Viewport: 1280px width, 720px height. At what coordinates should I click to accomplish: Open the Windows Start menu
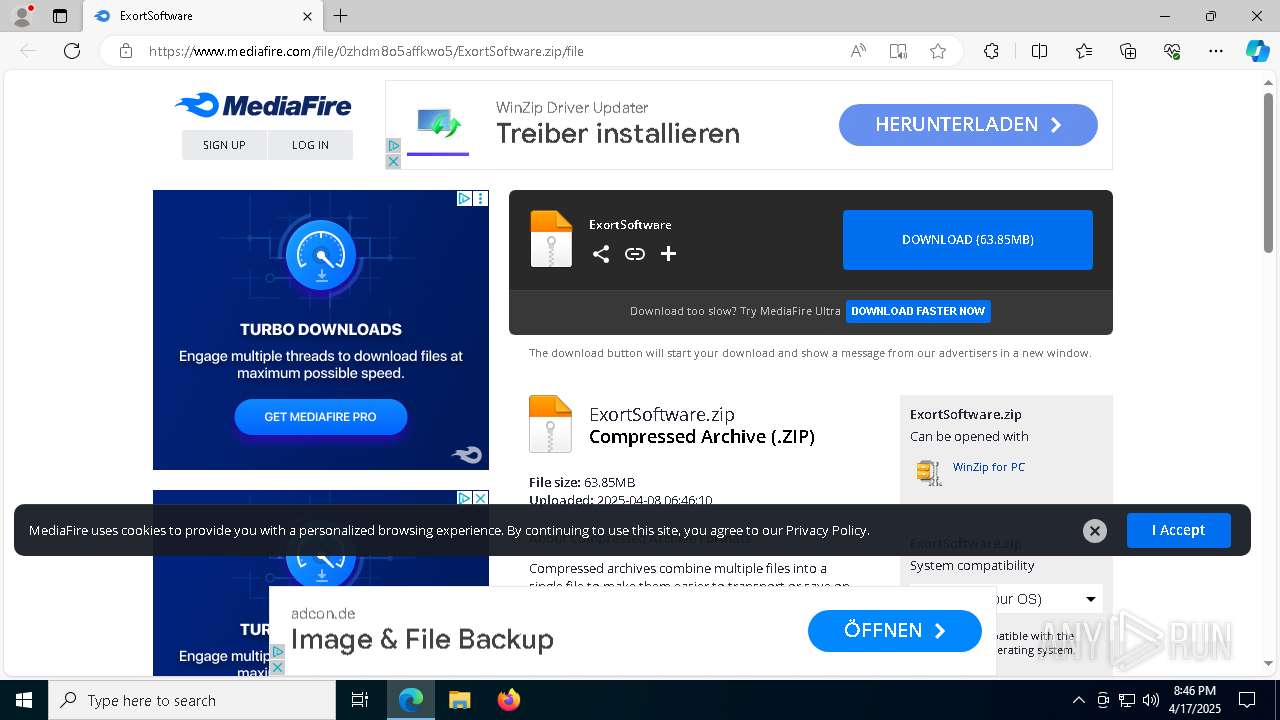click(x=24, y=700)
